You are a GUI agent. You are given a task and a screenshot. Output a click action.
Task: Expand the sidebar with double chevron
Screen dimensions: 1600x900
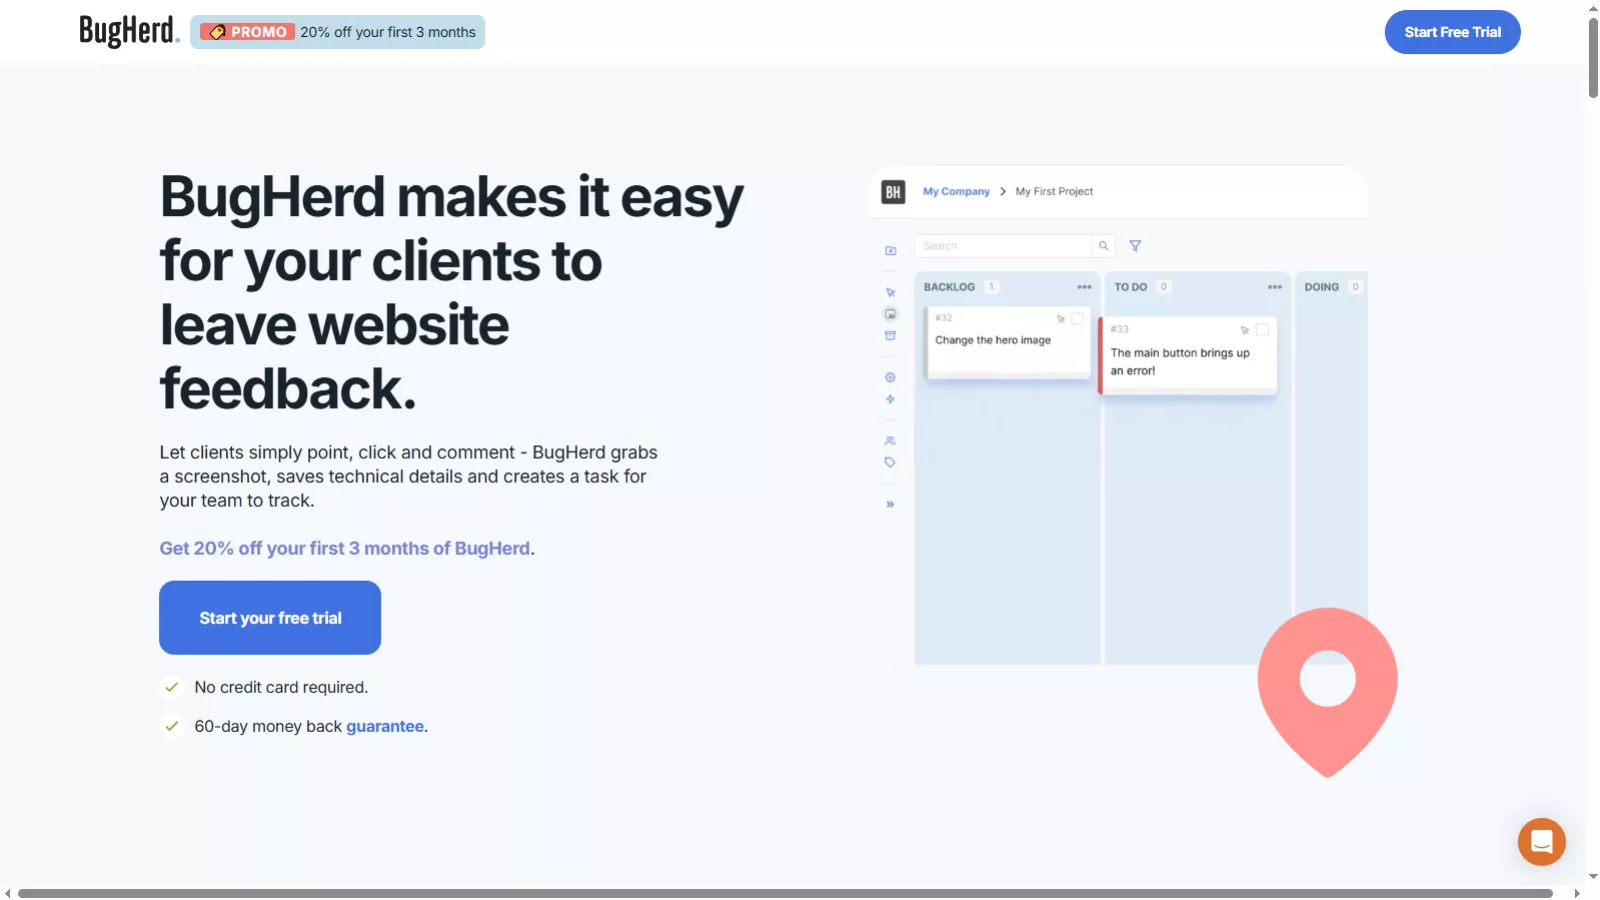tap(890, 505)
